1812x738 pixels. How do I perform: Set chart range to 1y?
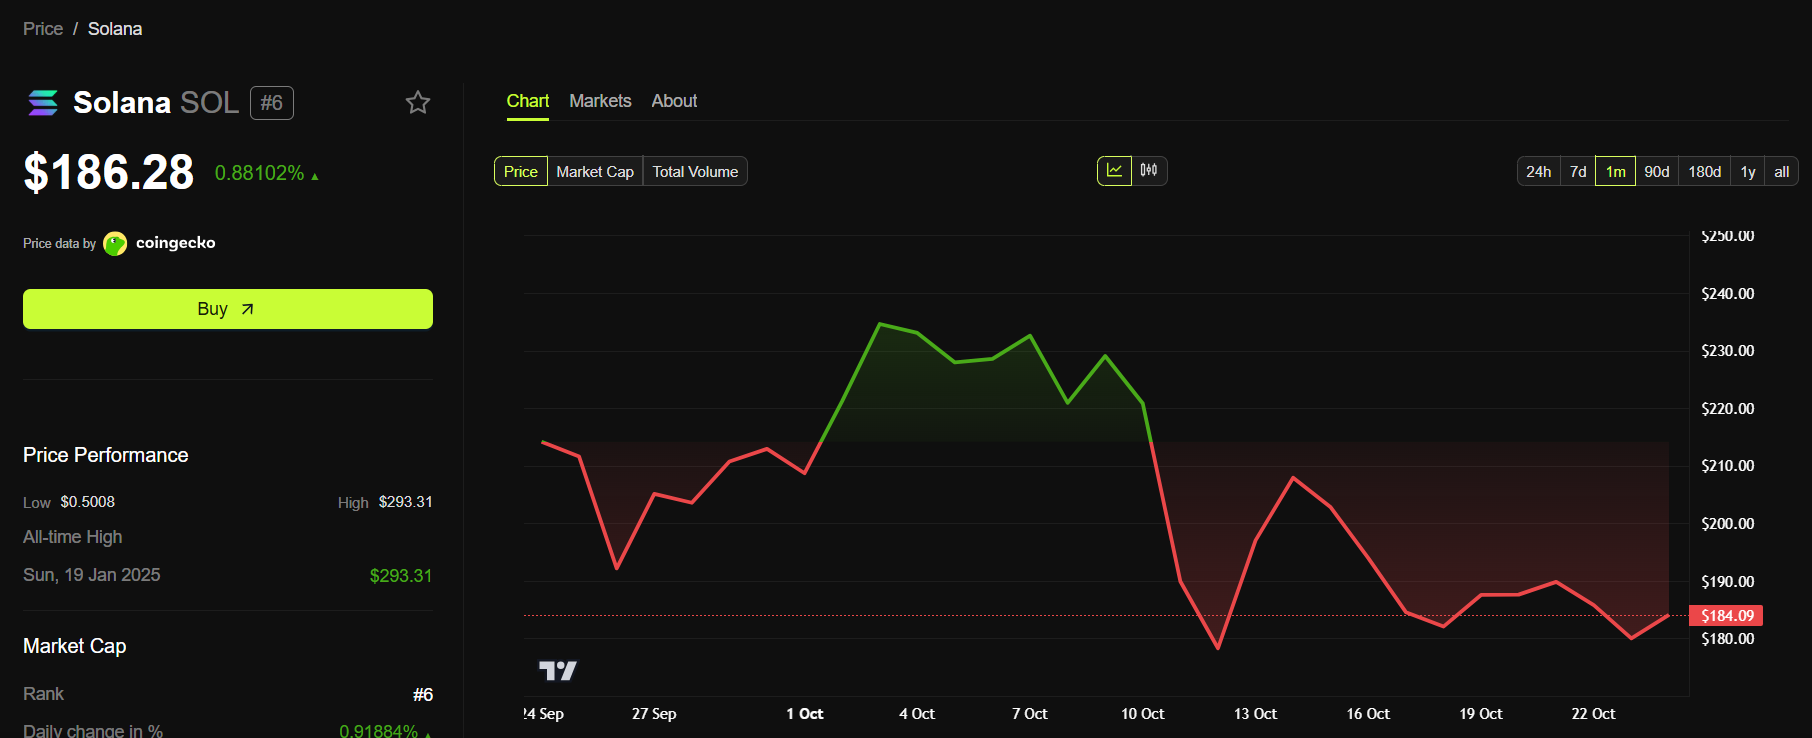[1748, 171]
